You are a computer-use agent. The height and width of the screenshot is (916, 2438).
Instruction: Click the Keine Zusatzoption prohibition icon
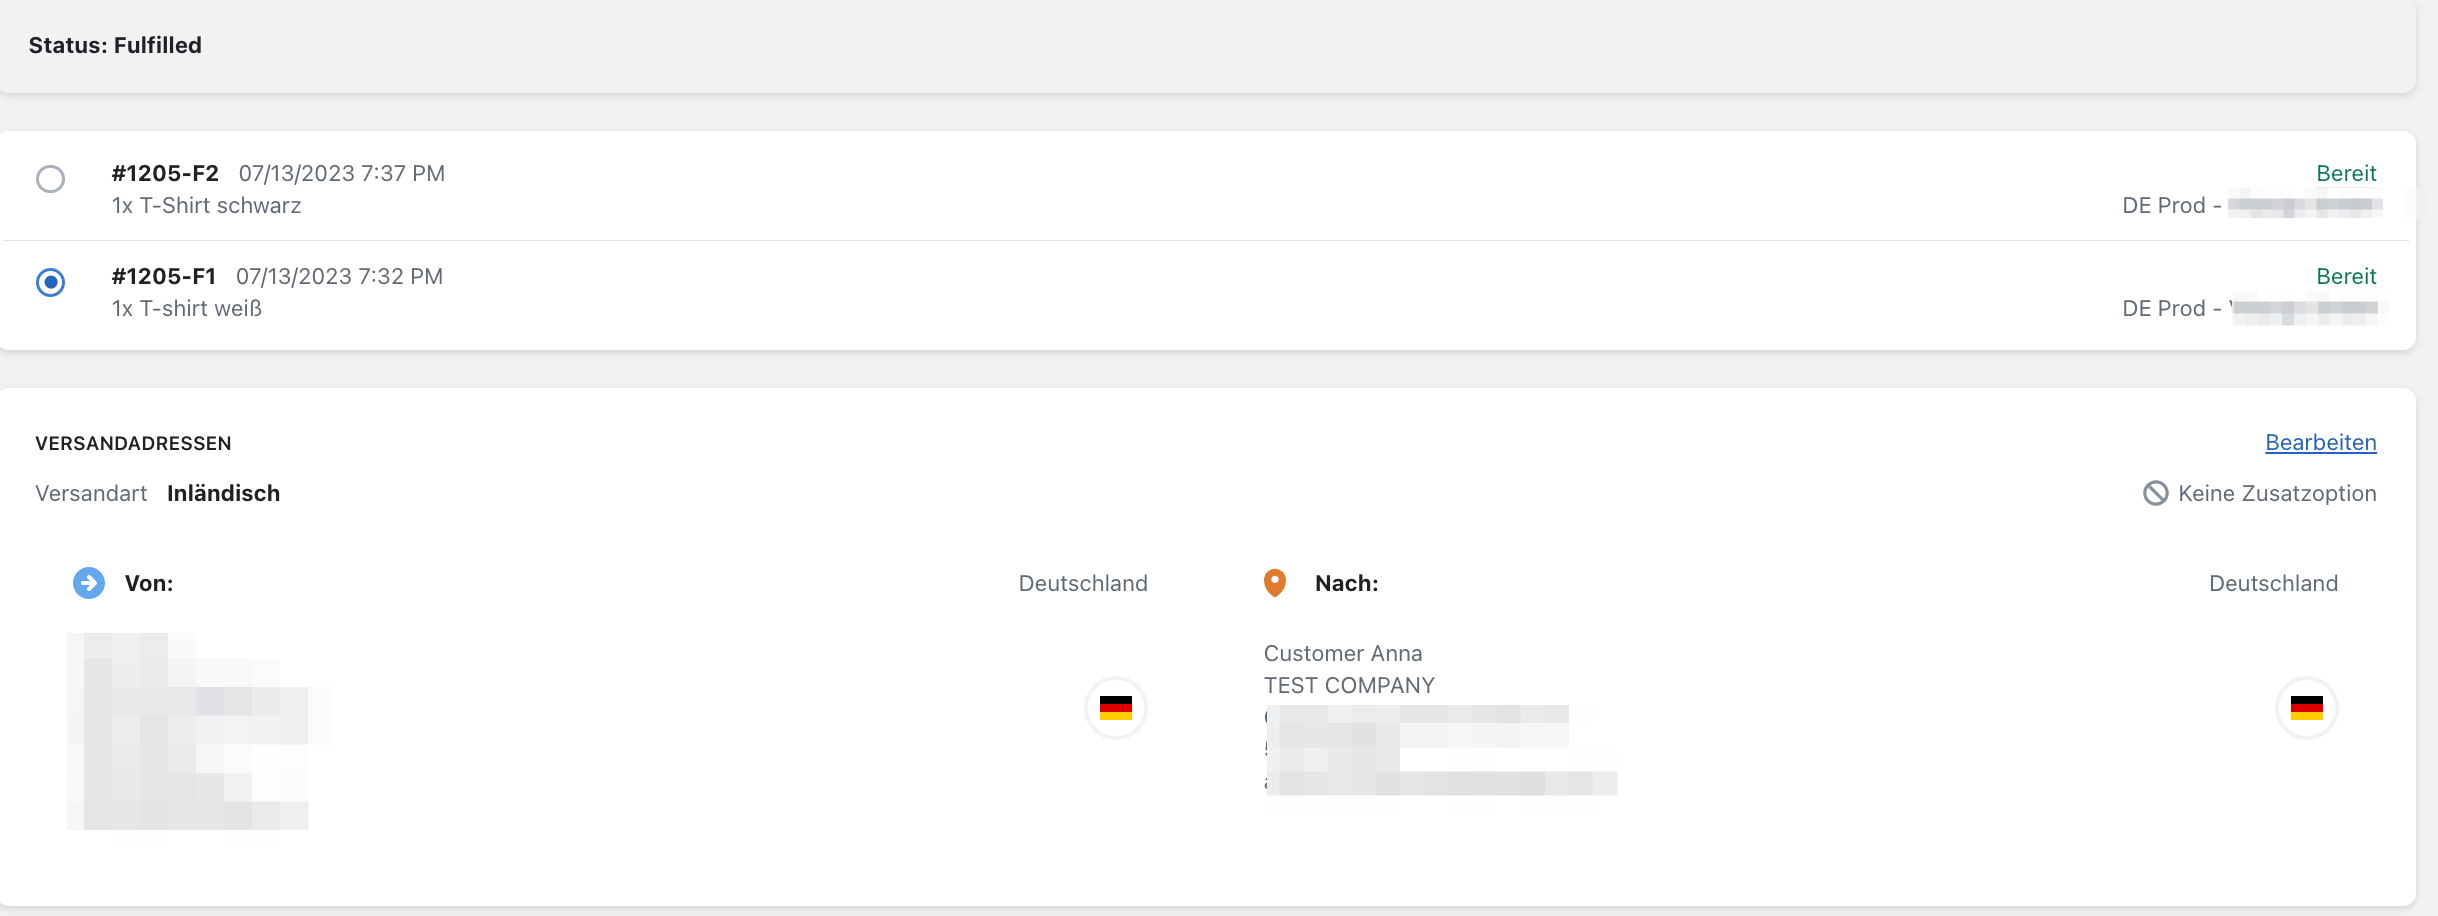coord(2156,492)
